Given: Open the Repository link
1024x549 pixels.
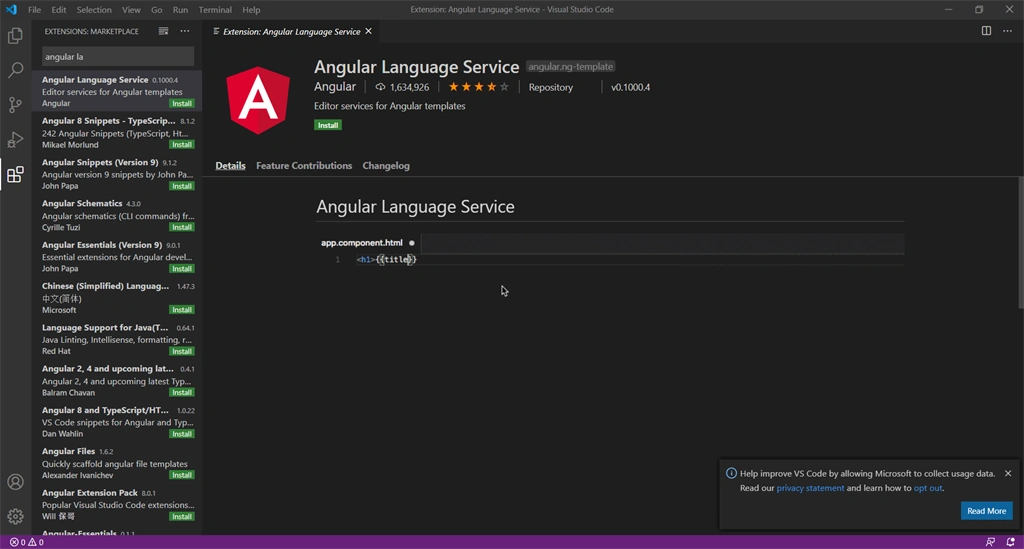Looking at the screenshot, I should click(x=551, y=87).
